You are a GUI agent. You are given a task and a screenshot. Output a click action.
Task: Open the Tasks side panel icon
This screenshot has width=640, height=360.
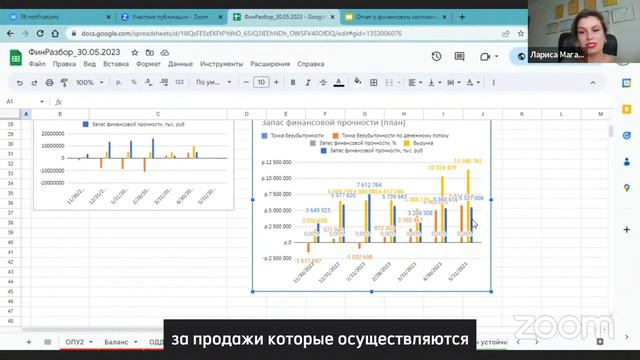tap(627, 136)
